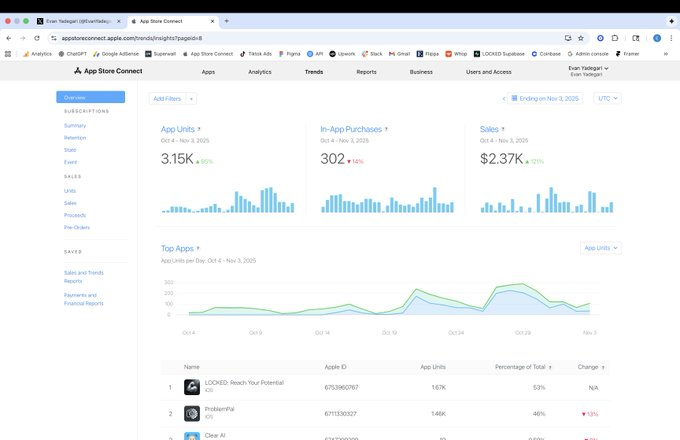Image resolution: width=680 pixels, height=440 pixels.
Task: Open the Reports menu item
Action: click(x=366, y=72)
